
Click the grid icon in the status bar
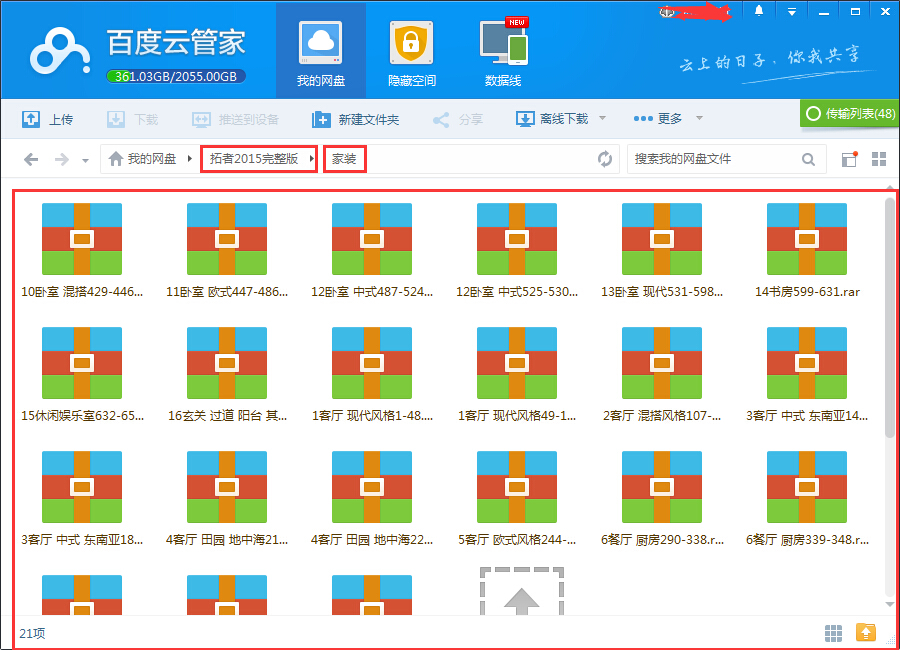coord(833,633)
